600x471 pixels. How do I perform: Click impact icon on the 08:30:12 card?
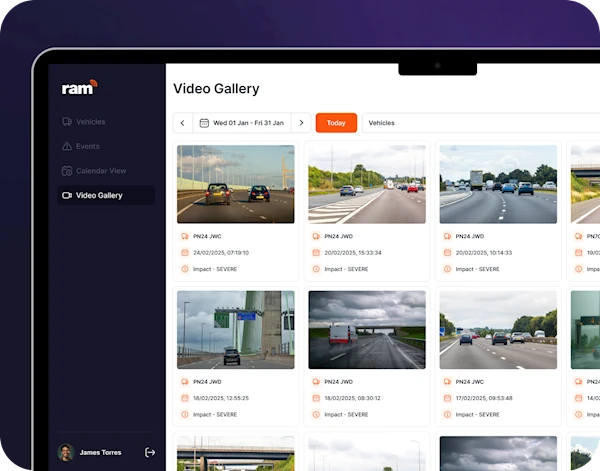click(x=316, y=414)
